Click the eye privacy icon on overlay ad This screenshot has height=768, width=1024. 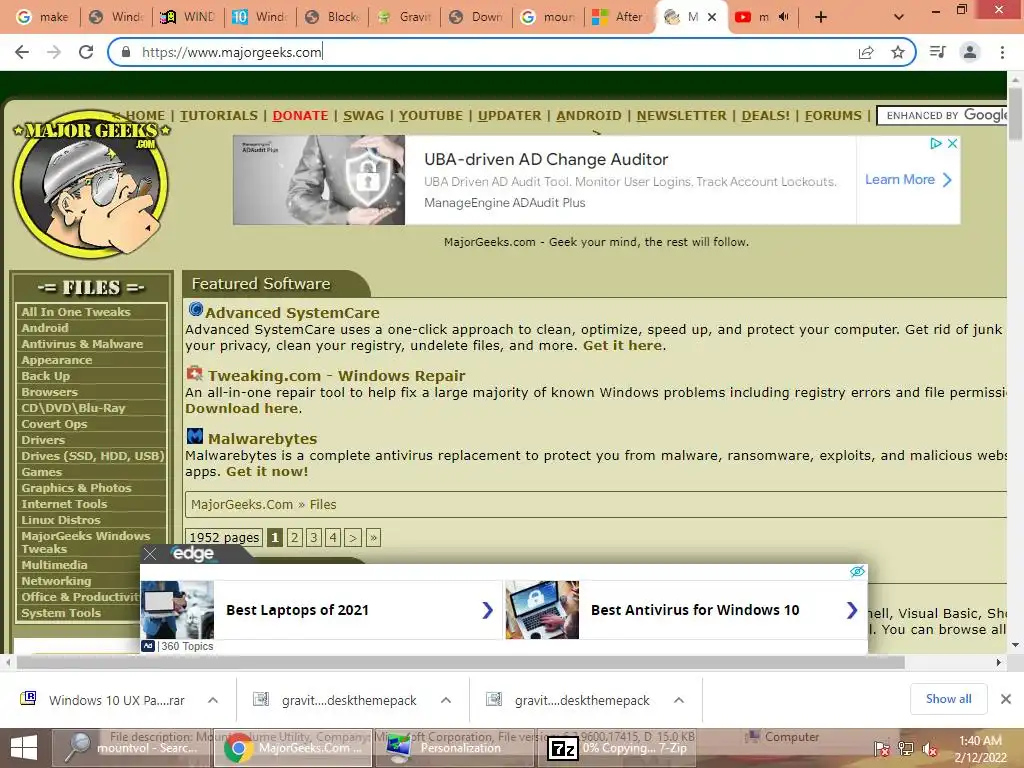(x=857, y=571)
